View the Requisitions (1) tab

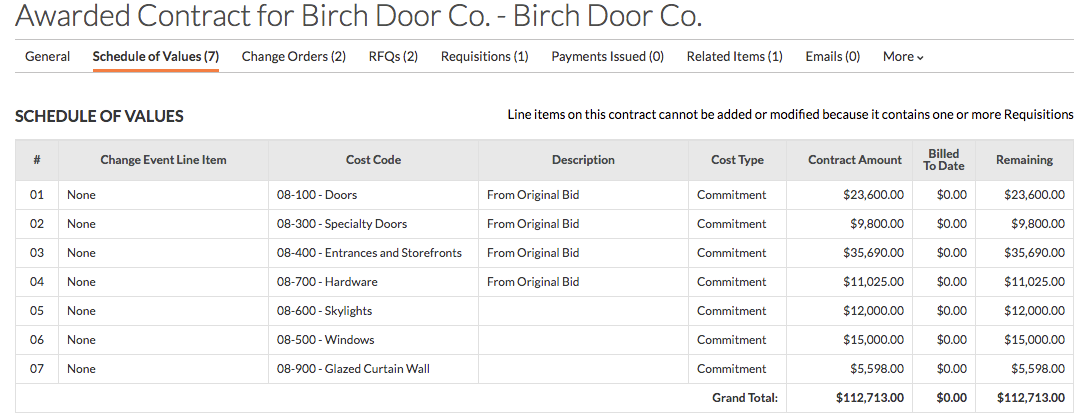point(485,56)
